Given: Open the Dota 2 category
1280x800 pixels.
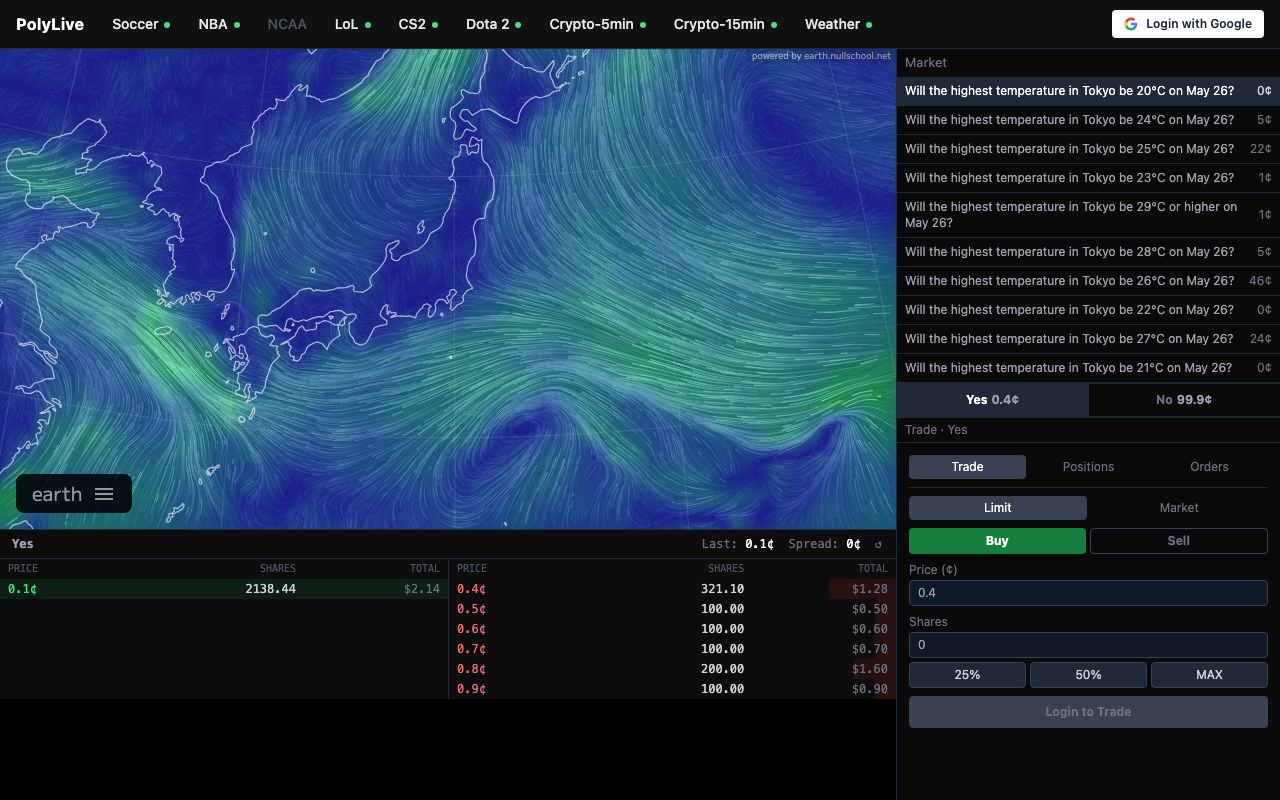Looking at the screenshot, I should click(x=493, y=24).
